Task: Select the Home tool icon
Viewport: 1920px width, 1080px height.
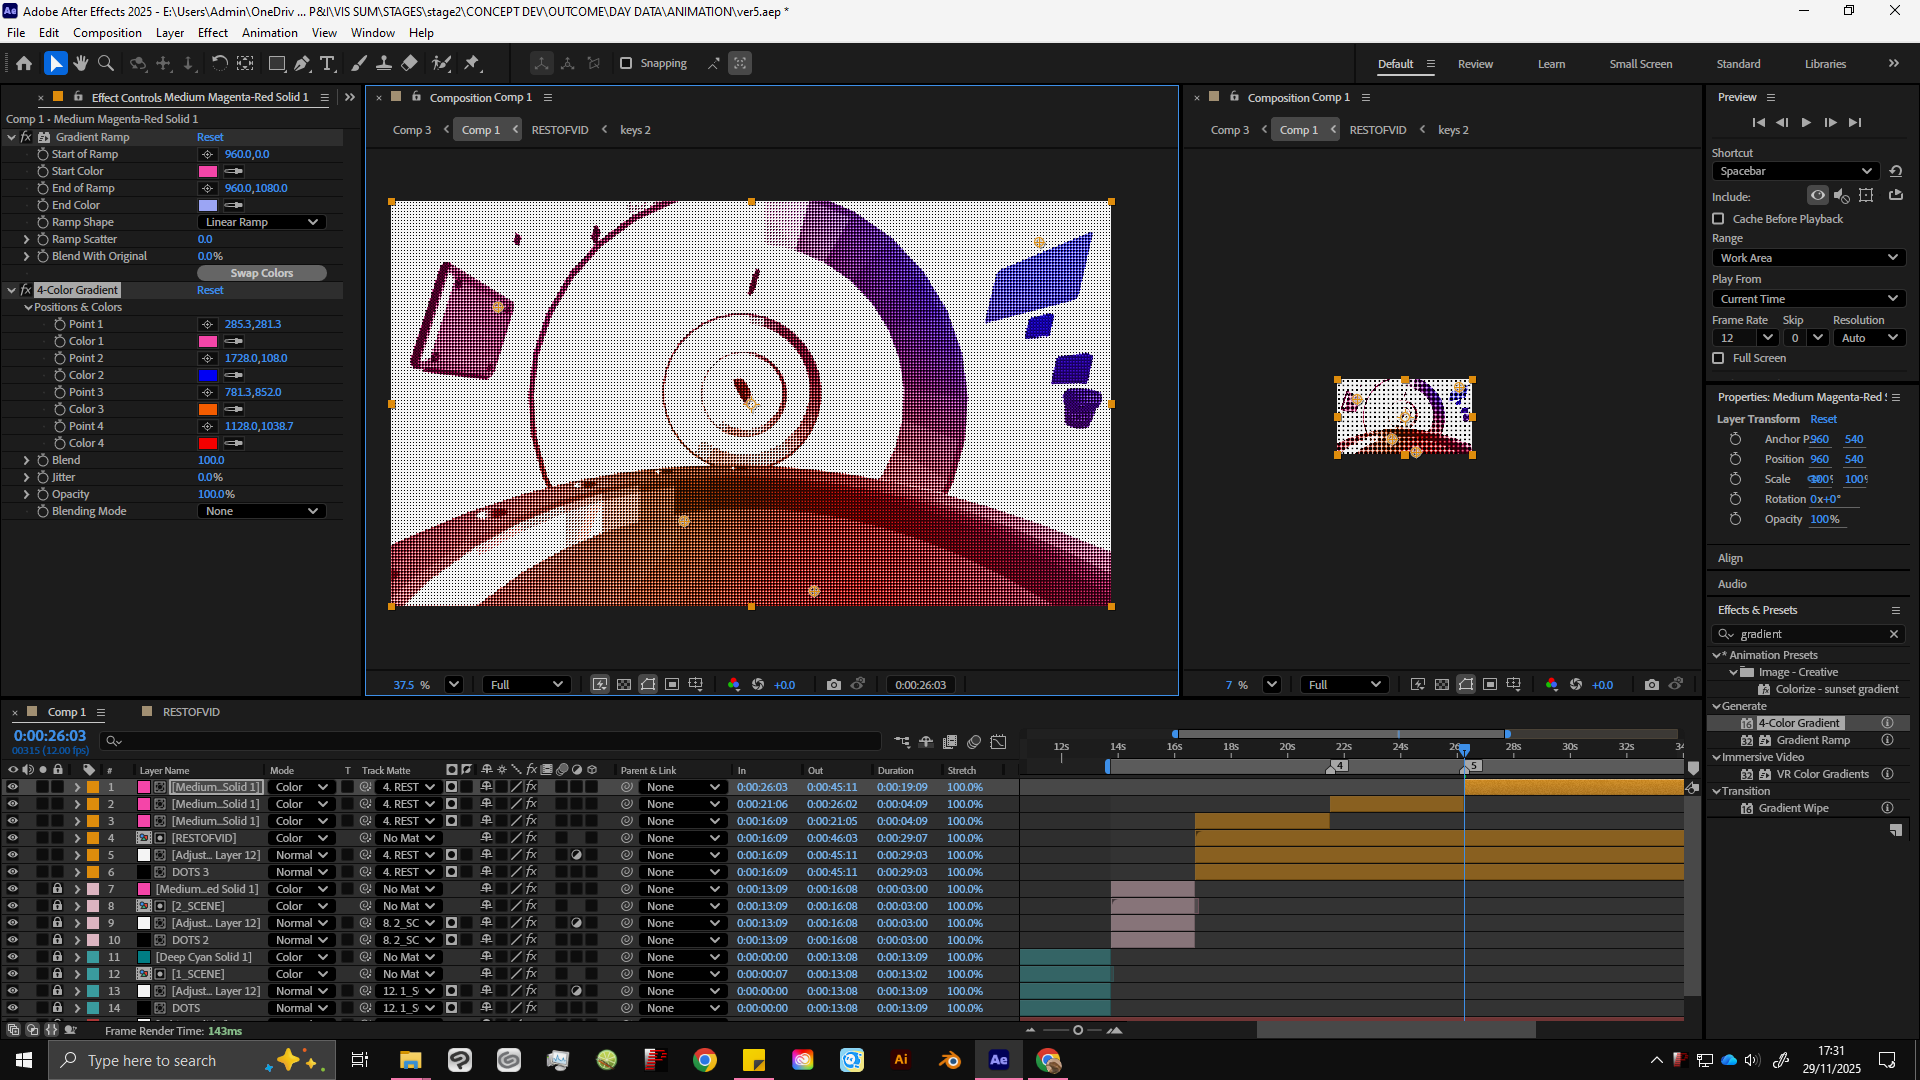Action: pos(24,63)
